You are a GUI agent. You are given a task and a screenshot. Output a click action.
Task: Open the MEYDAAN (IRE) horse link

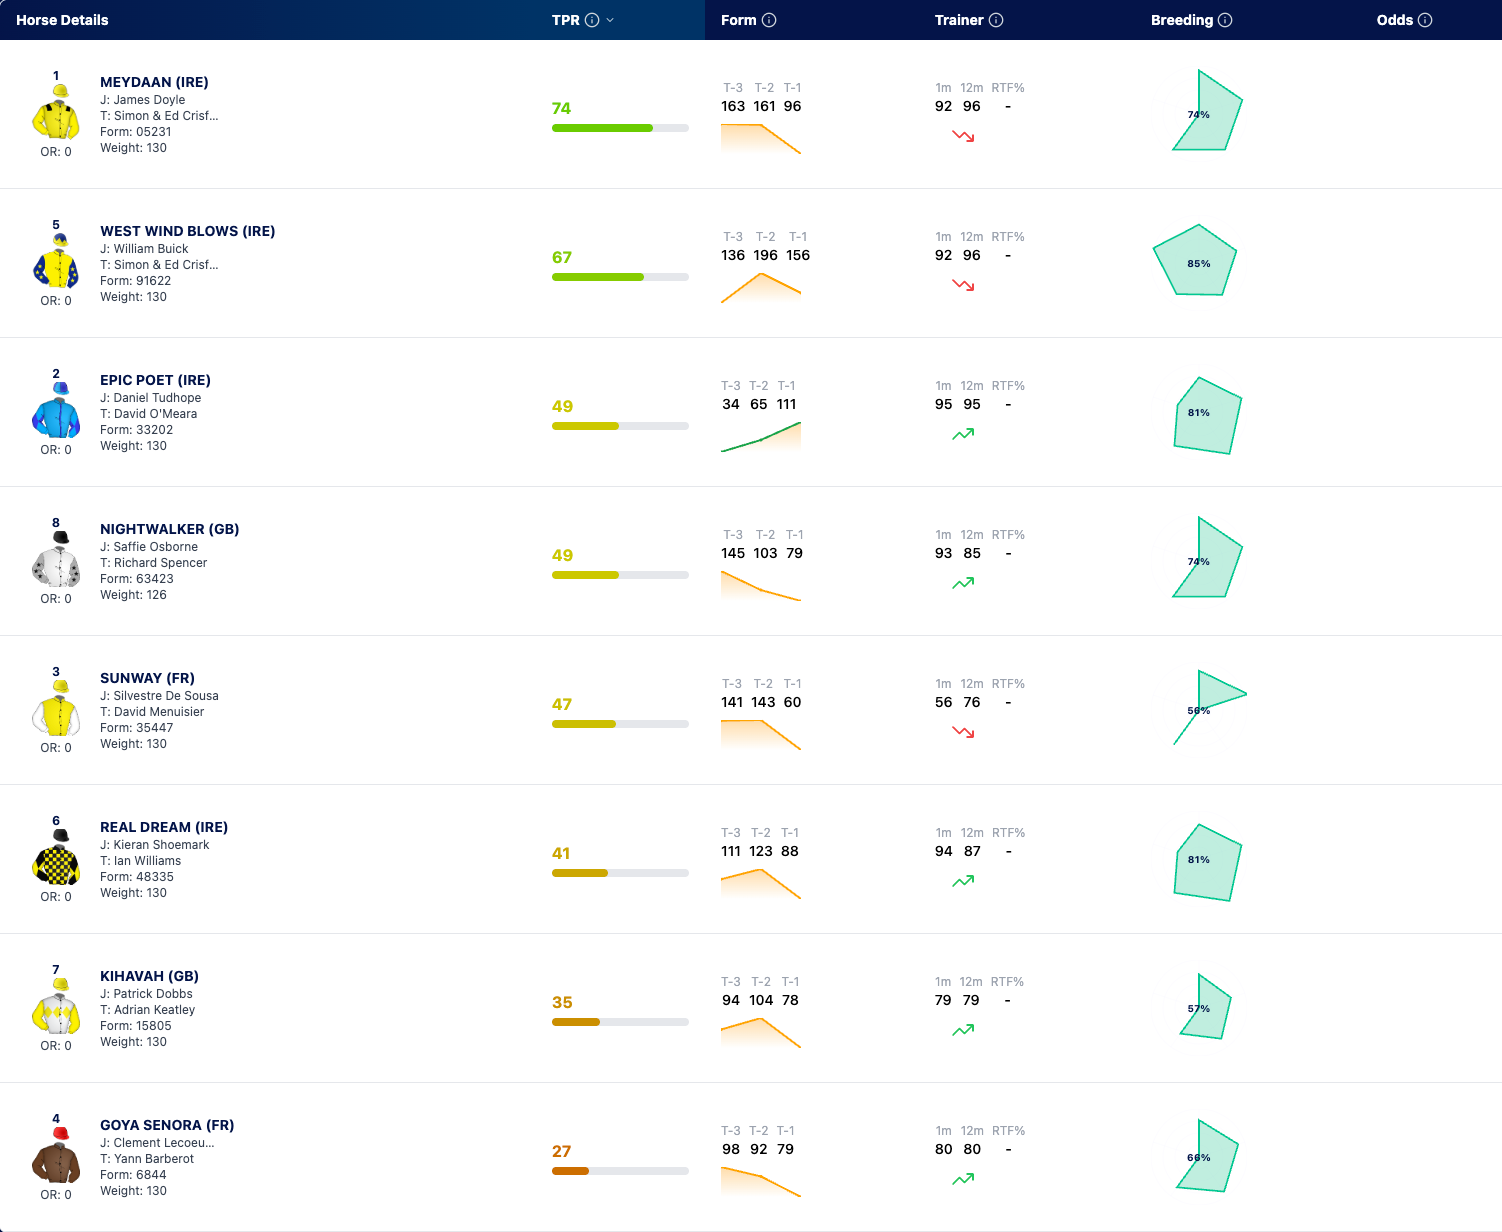click(x=154, y=82)
